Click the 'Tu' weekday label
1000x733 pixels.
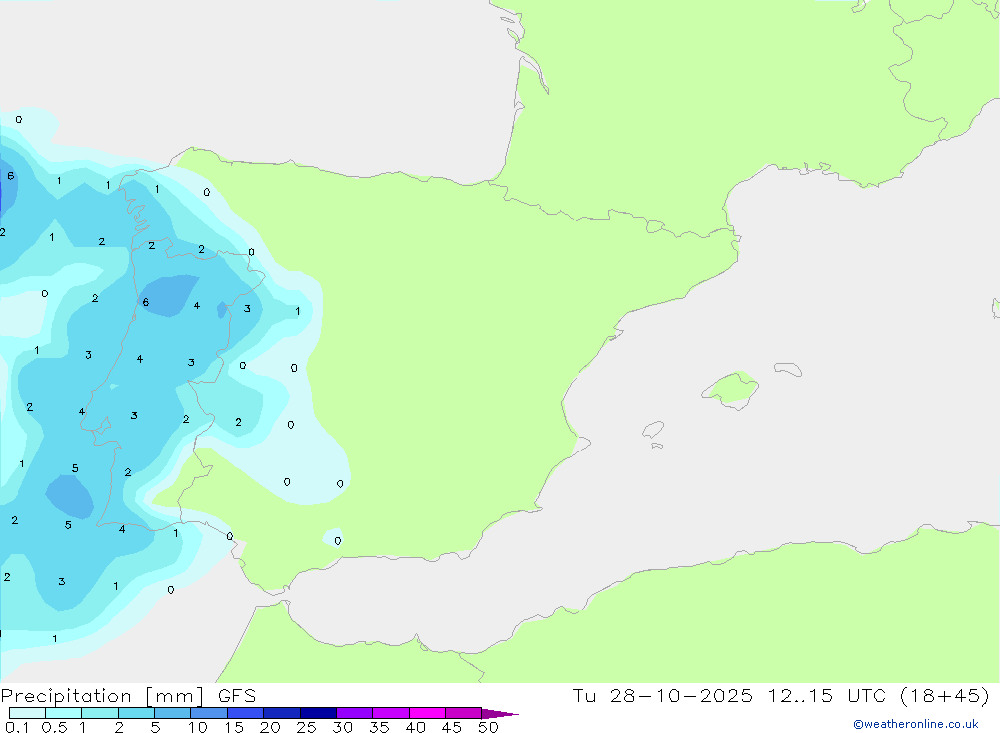tap(584, 695)
